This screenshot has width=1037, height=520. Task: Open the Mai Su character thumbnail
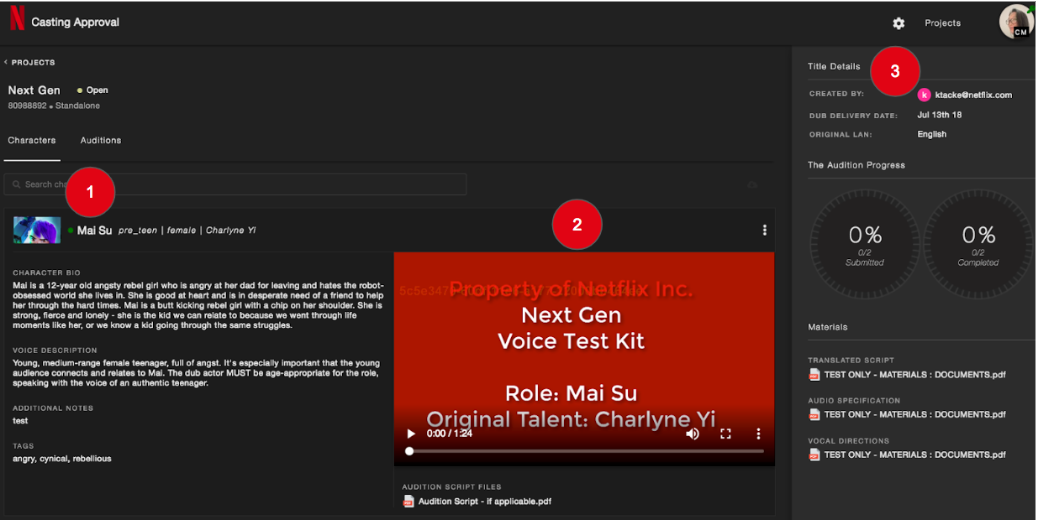point(37,230)
